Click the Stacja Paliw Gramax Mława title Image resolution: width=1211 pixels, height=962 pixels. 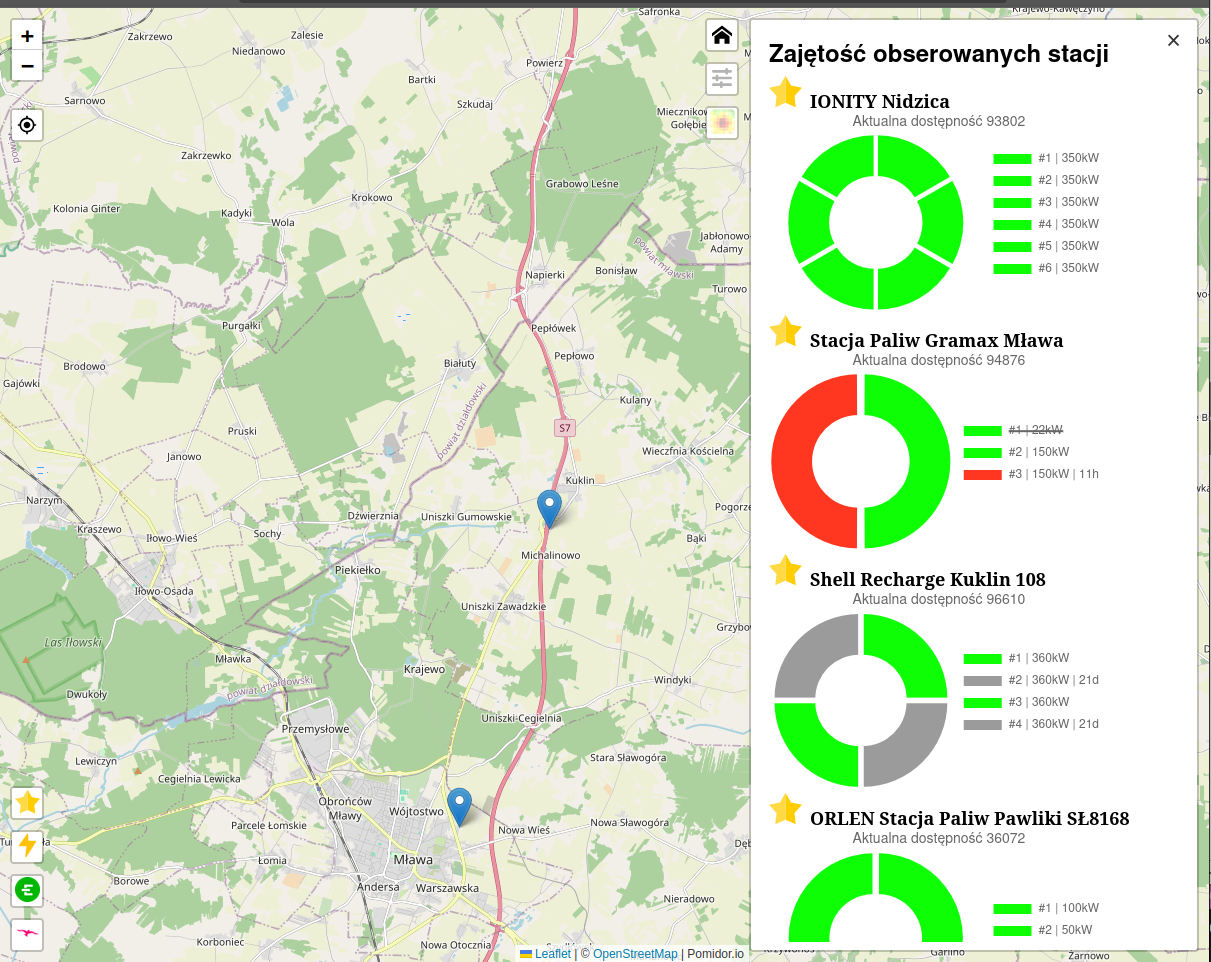click(936, 340)
